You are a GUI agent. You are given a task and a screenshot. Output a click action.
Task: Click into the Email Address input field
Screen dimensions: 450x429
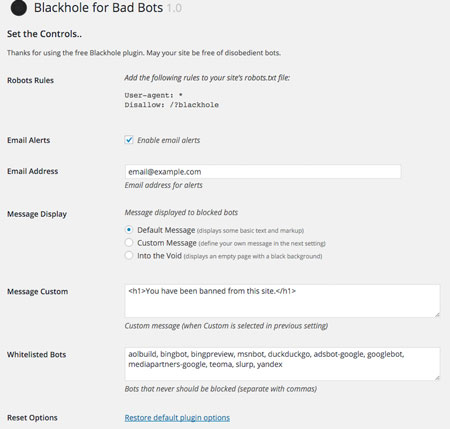263,172
